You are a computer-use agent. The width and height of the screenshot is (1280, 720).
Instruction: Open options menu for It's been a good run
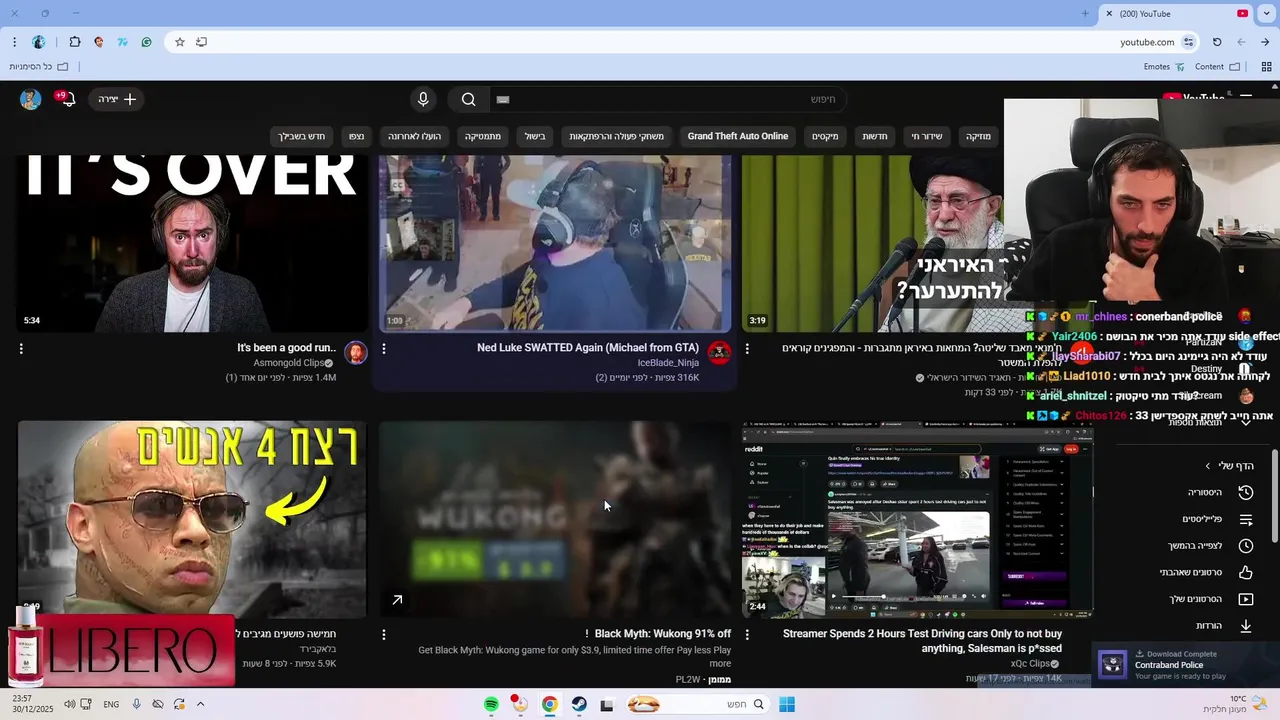click(21, 349)
